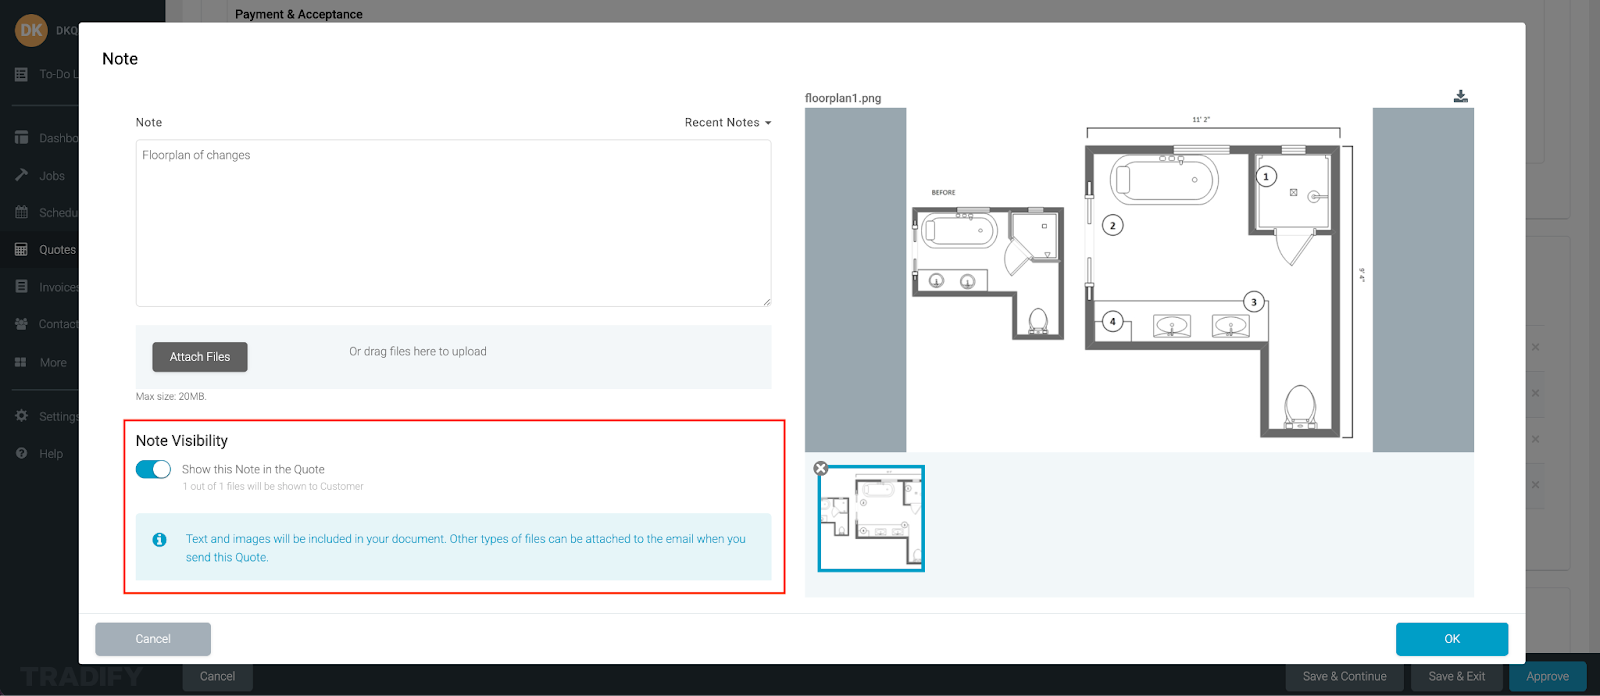Download the floorplan1.png attachment

point(1460,96)
